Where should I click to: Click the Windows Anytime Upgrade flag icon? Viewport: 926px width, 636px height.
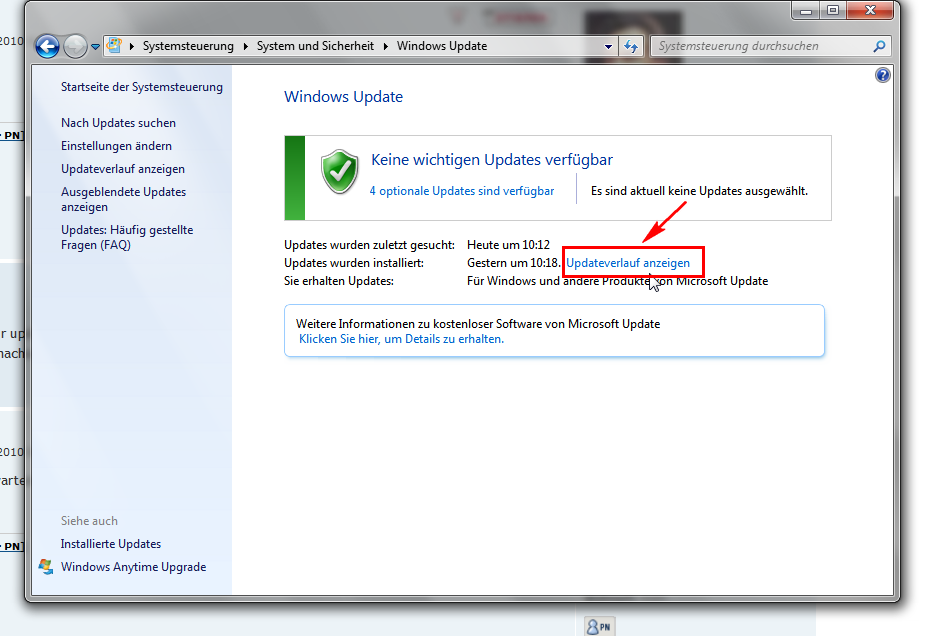[x=46, y=567]
